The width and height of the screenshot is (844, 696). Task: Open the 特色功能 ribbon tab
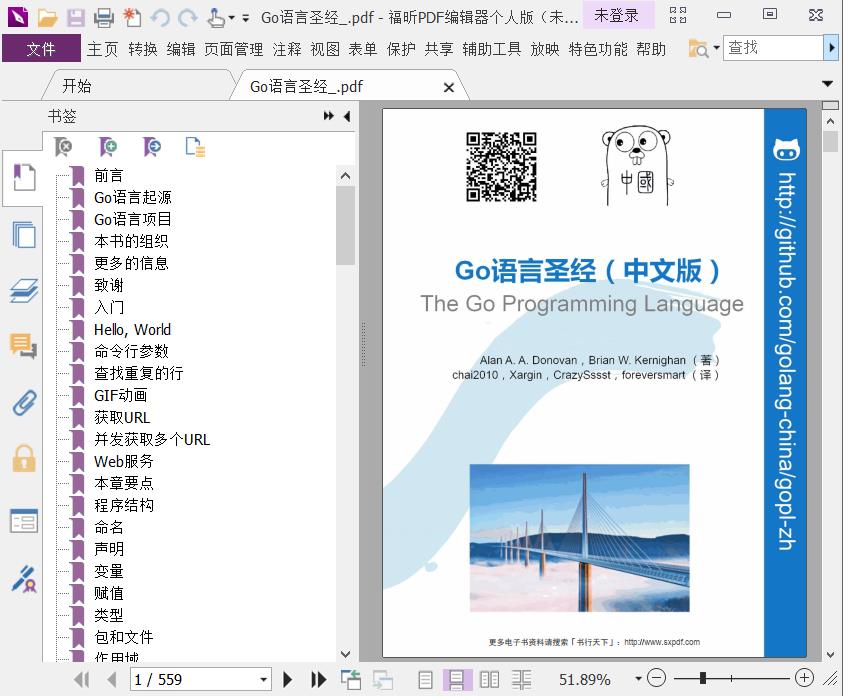(598, 49)
